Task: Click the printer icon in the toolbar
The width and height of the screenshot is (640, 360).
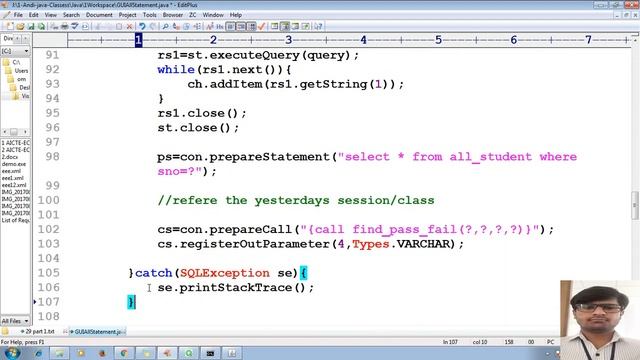Action: pos(64,27)
